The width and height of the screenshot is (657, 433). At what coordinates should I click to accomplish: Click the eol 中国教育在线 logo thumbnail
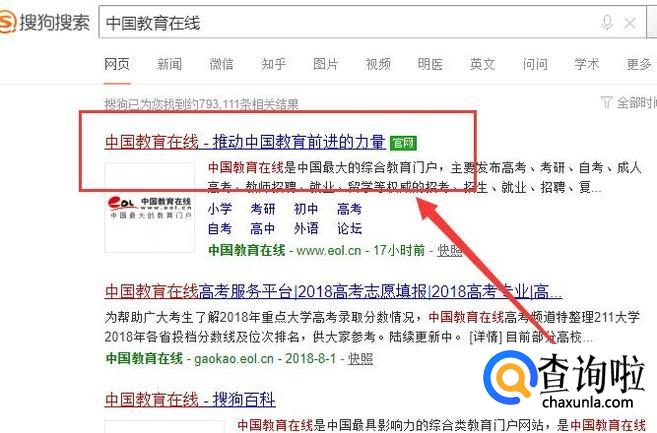tap(150, 207)
